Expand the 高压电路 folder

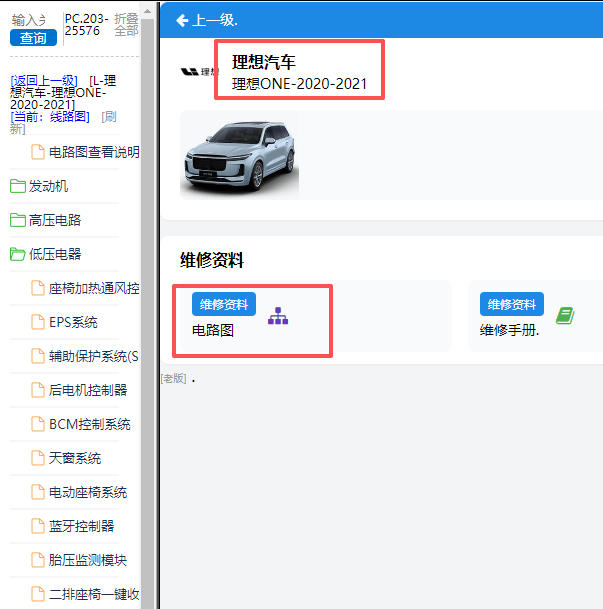[55, 220]
